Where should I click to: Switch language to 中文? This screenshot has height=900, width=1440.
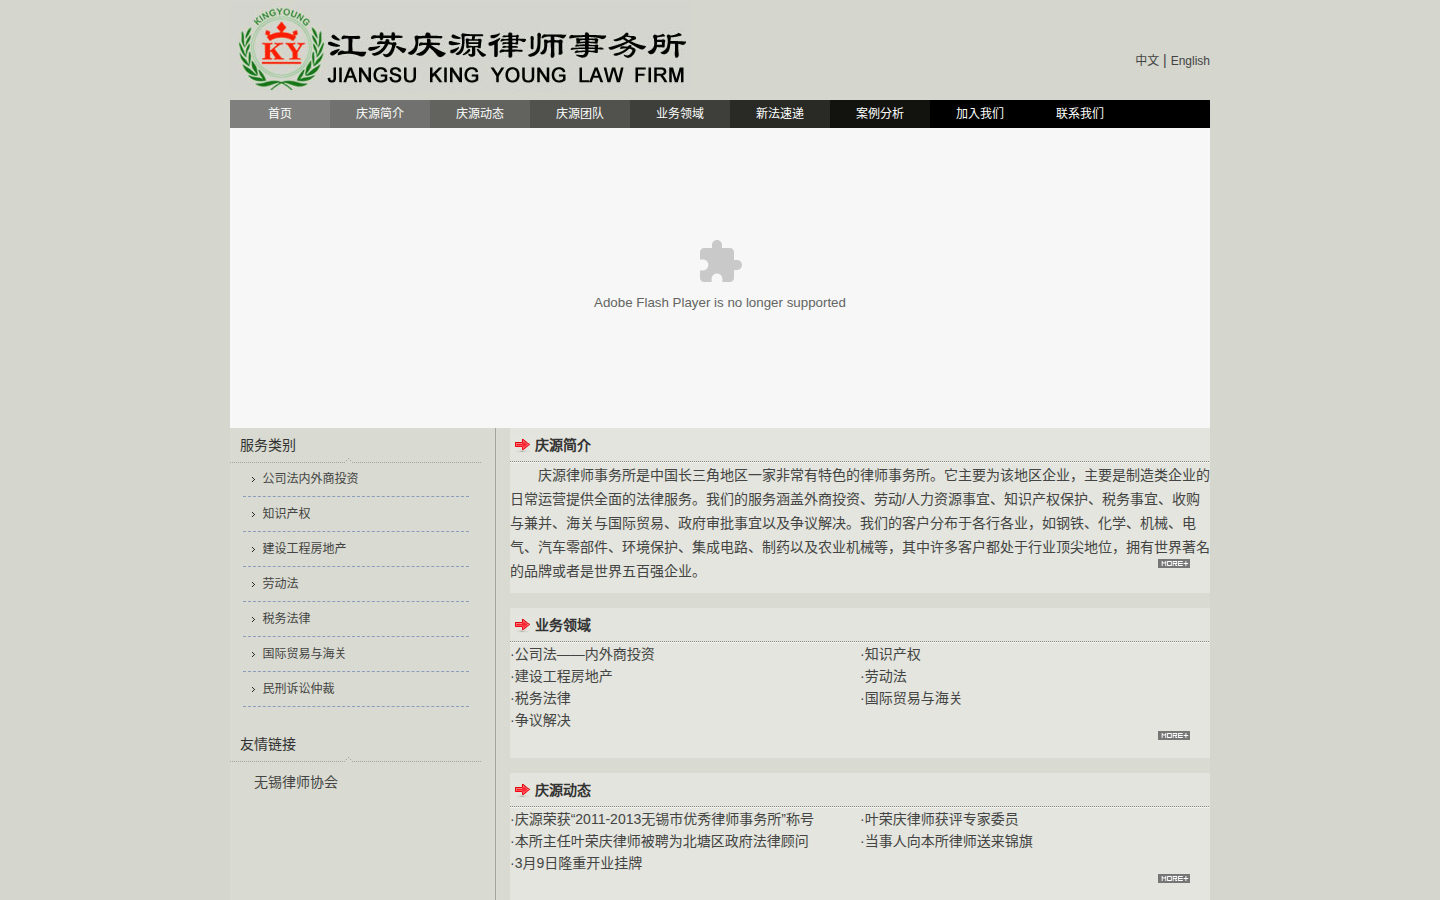1147,61
